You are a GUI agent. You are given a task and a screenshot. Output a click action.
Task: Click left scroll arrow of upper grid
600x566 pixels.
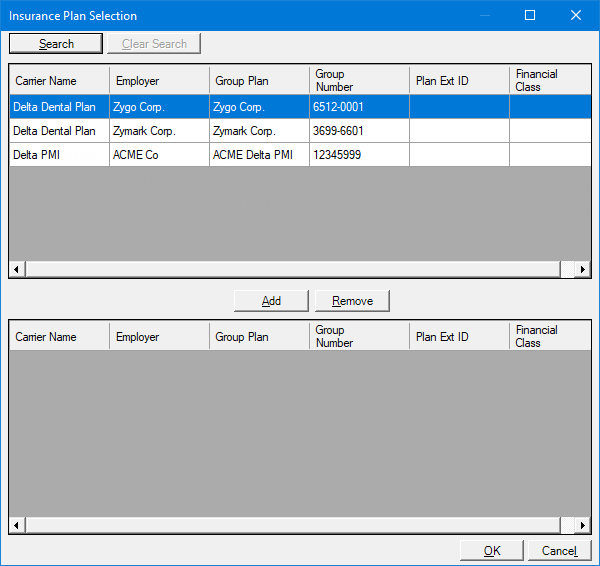[16, 269]
